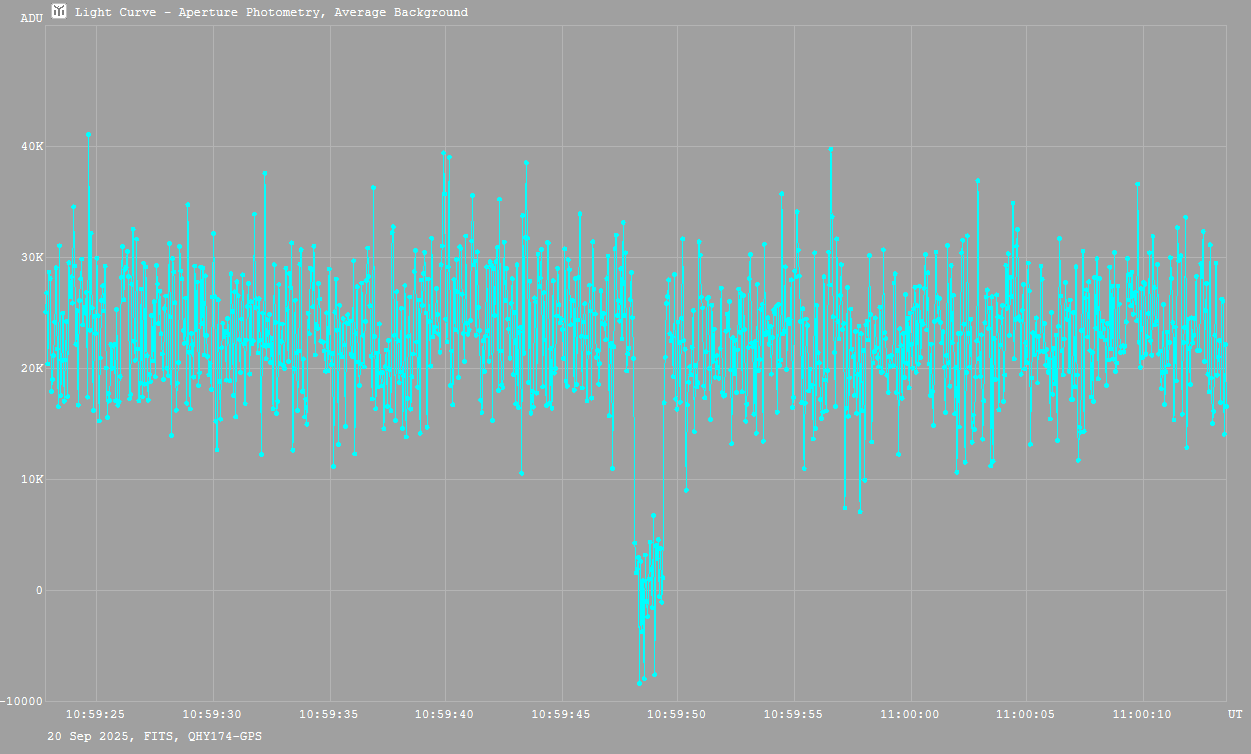This screenshot has height=754, width=1251.
Task: Click the highest data point above 40K
Action: (88, 134)
